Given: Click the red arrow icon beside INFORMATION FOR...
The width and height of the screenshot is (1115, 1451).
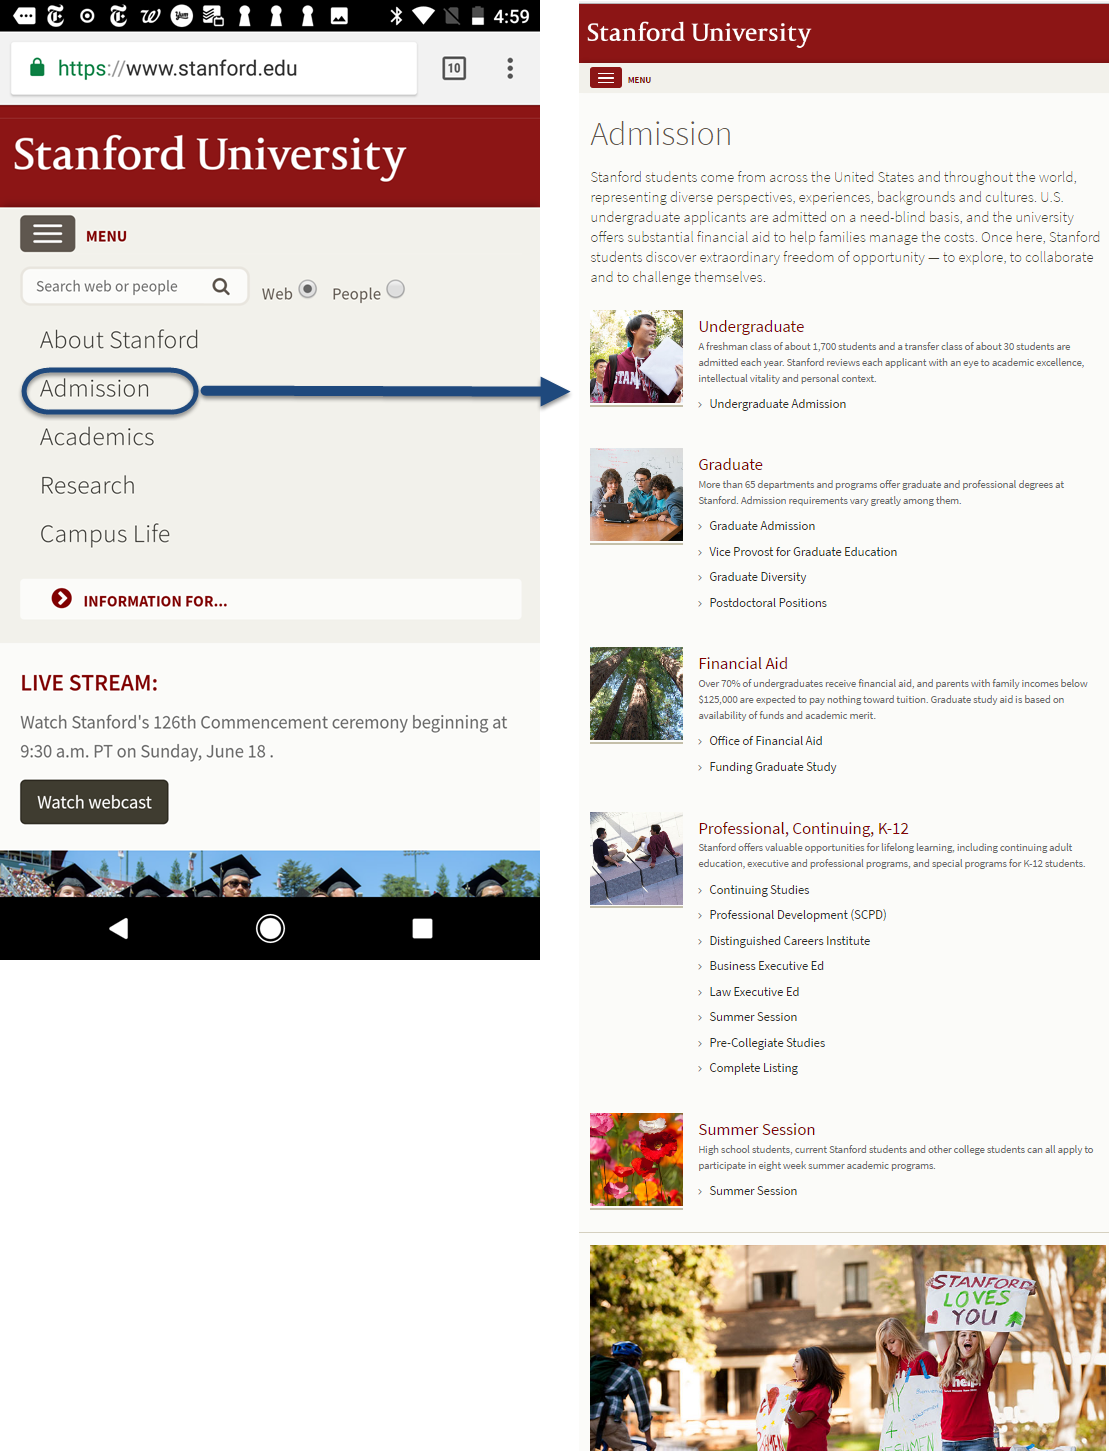Looking at the screenshot, I should [x=62, y=598].
